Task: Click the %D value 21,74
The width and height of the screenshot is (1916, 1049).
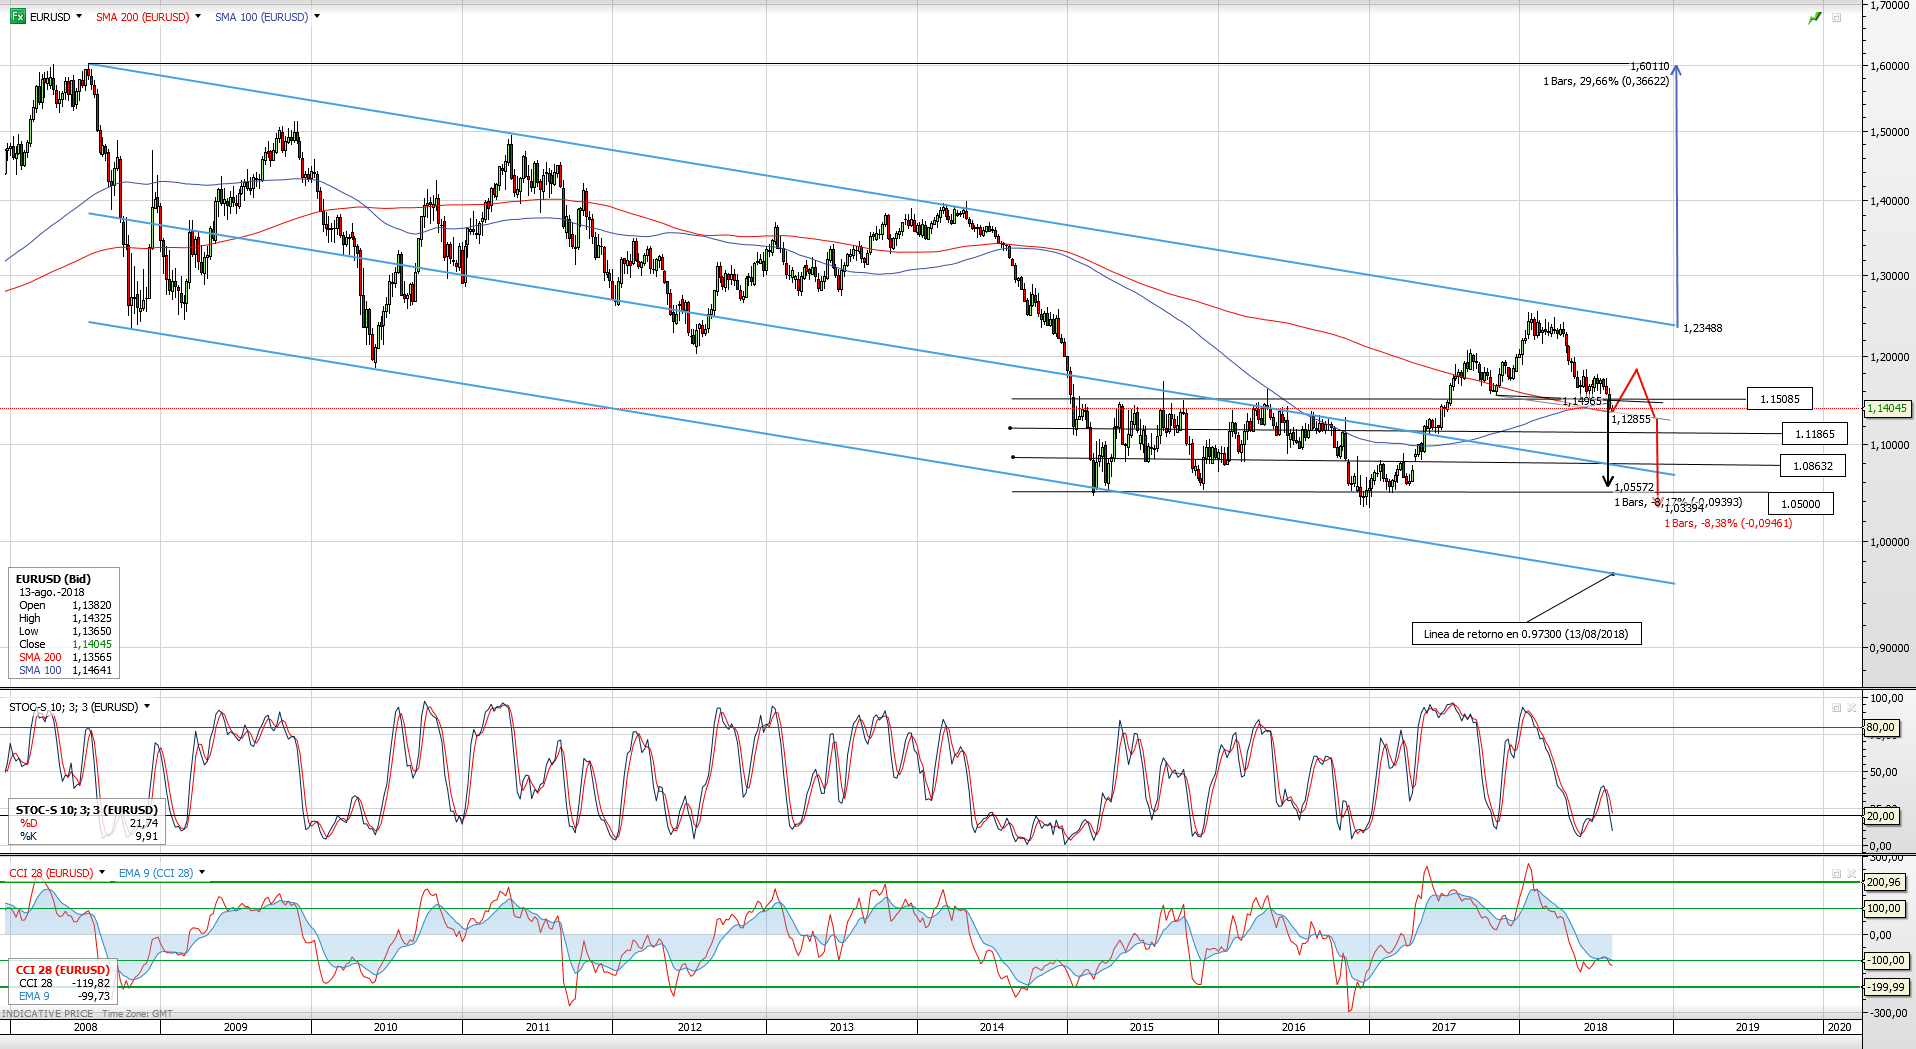Action: (x=144, y=823)
